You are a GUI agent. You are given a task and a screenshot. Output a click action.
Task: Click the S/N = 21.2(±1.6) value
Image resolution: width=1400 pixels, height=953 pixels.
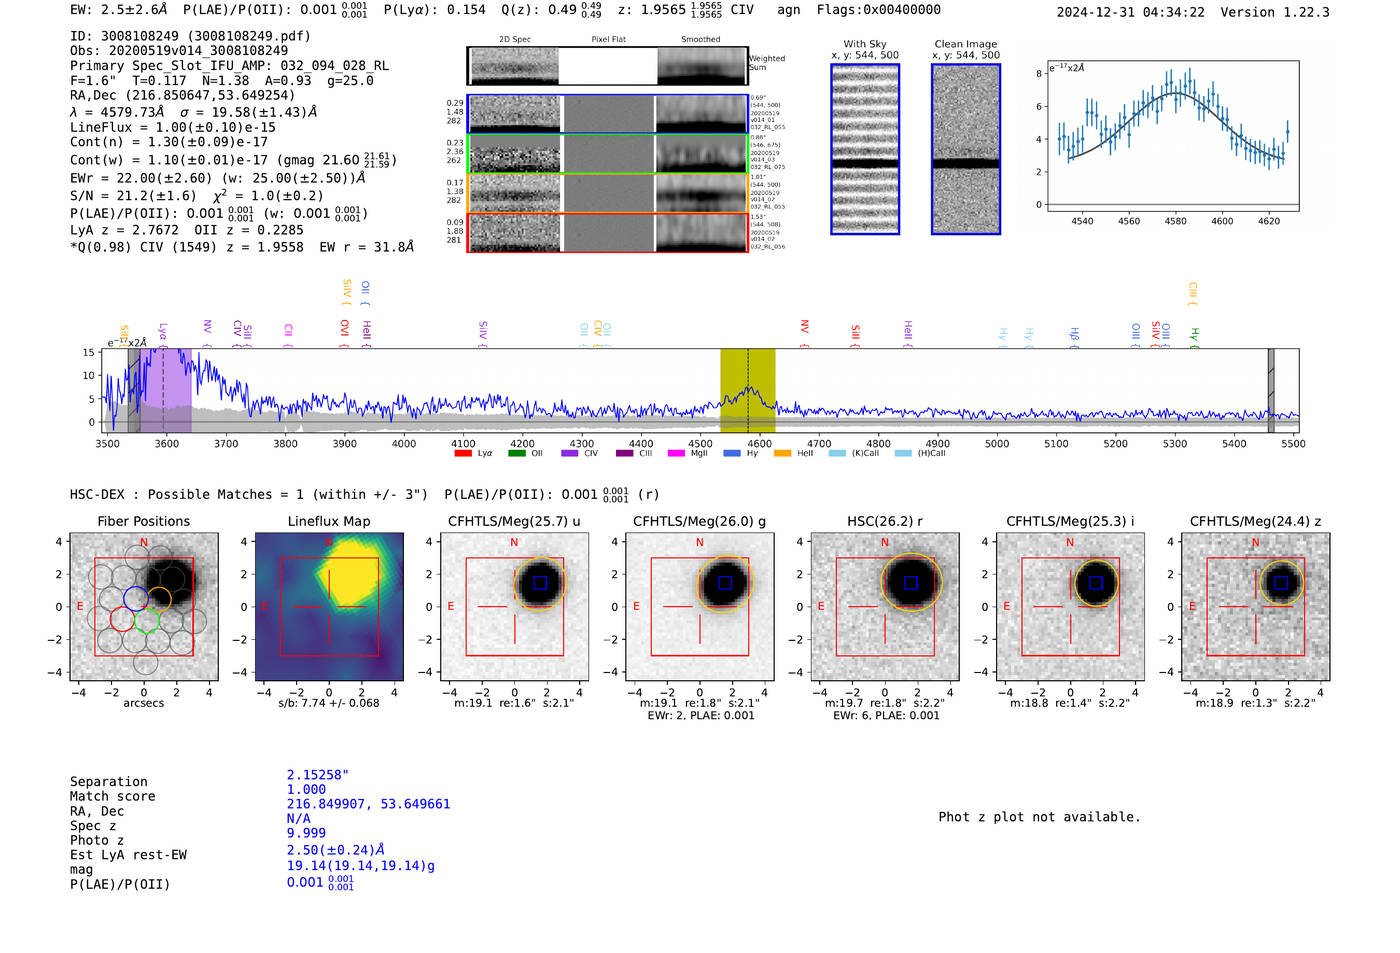133,196
